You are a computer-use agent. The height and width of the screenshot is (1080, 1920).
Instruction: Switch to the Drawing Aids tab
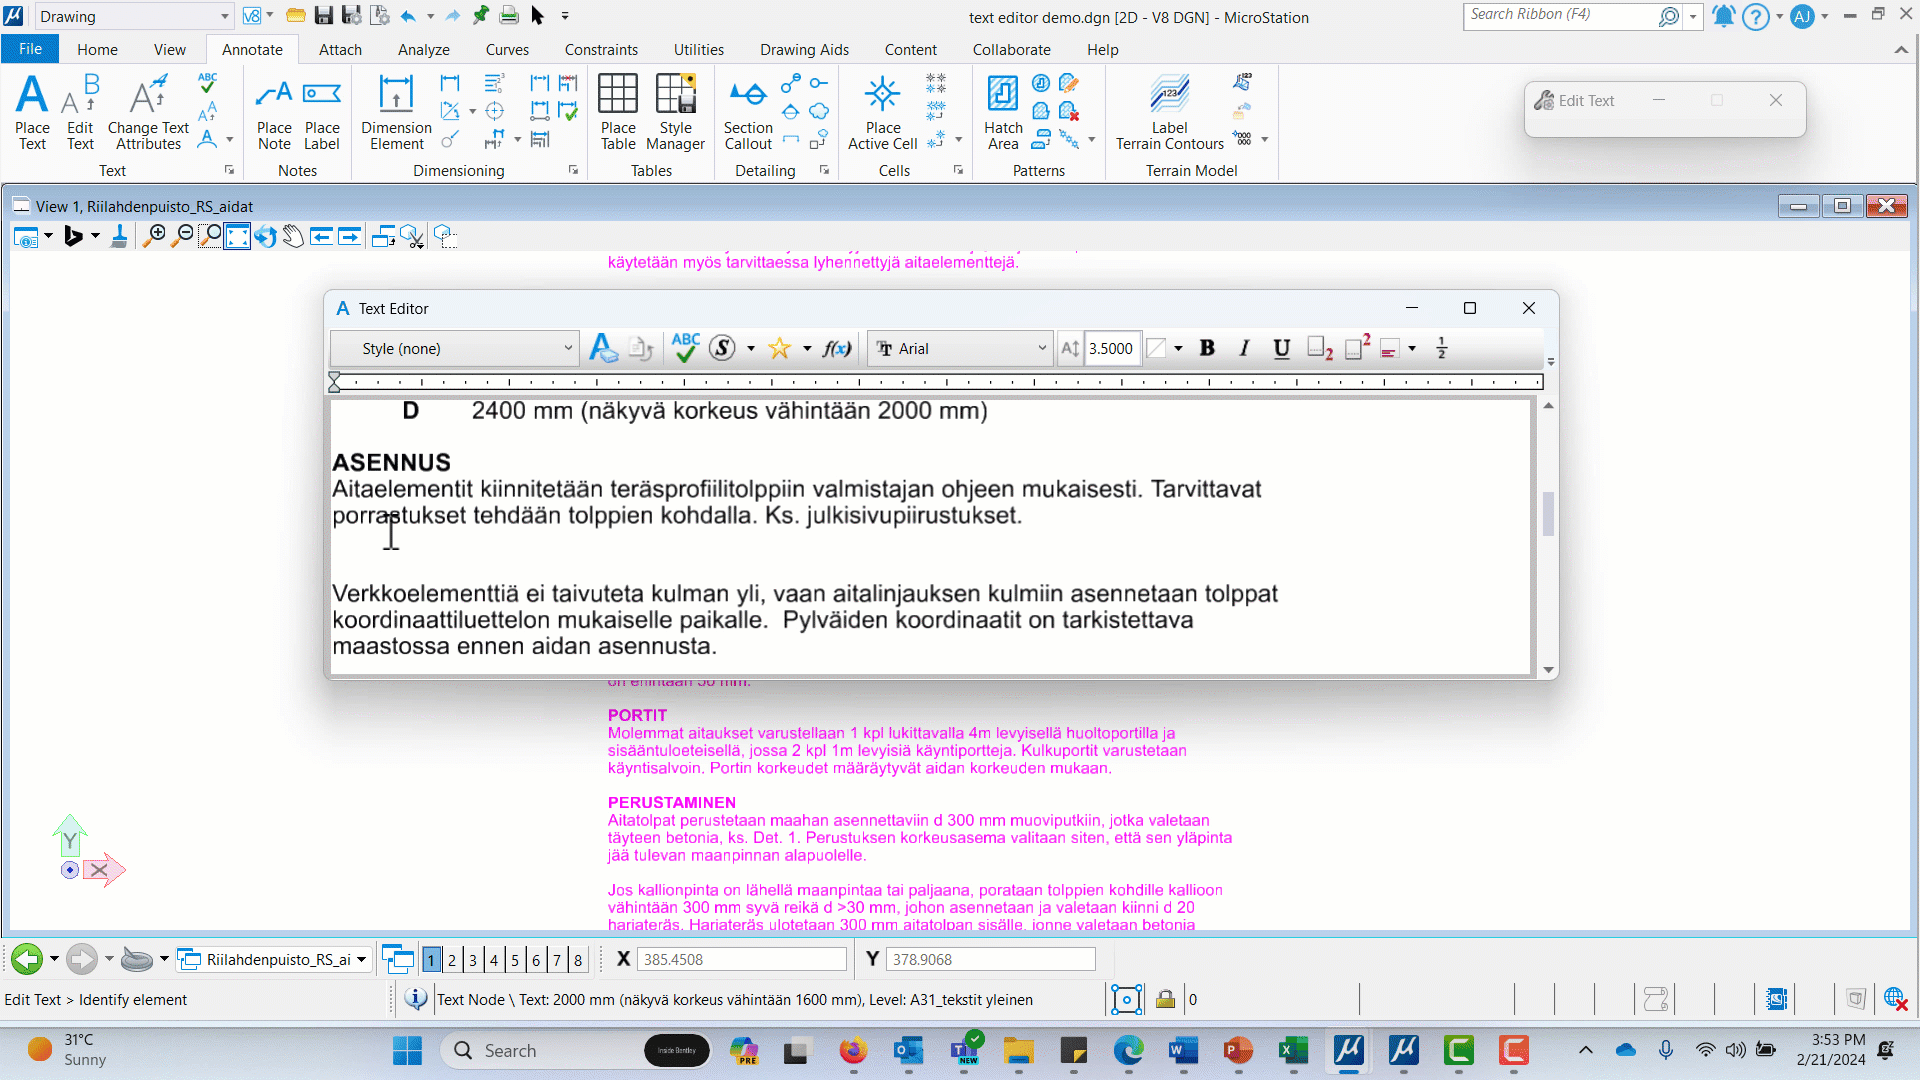804,49
